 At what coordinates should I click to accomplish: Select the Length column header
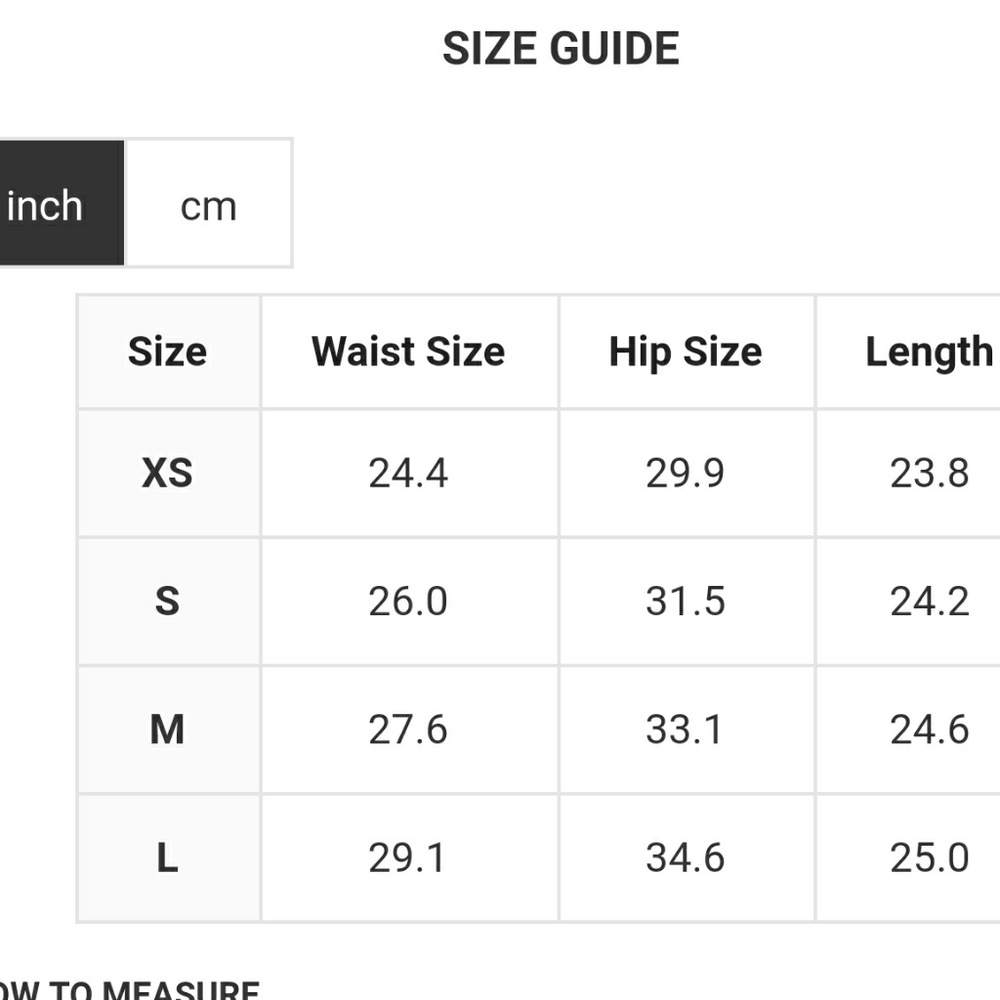click(928, 352)
